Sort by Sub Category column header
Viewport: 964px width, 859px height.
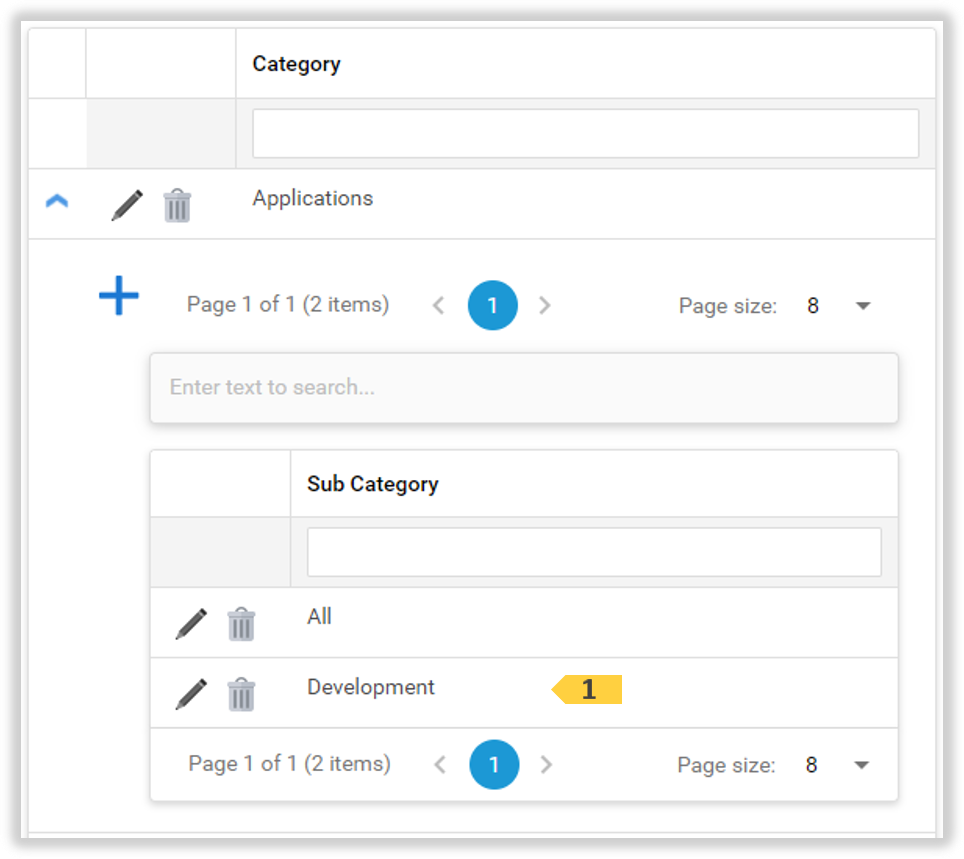pyautogui.click(x=373, y=485)
